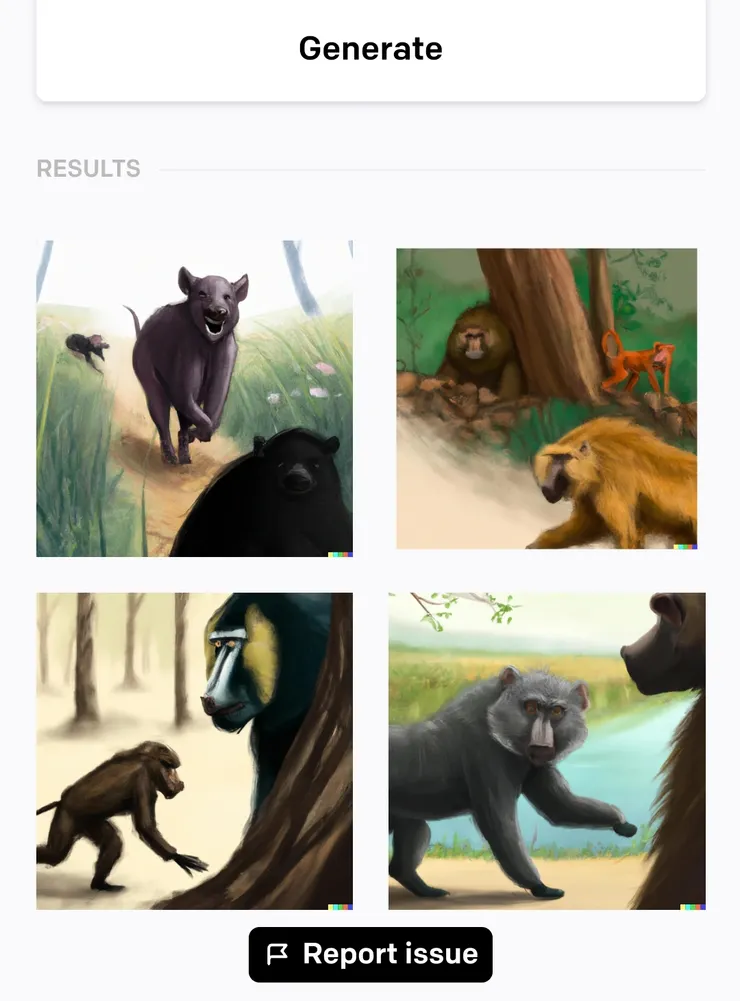Screen dimensions: 740x1001
Task: Open the purple running animal result image
Action: (194, 398)
